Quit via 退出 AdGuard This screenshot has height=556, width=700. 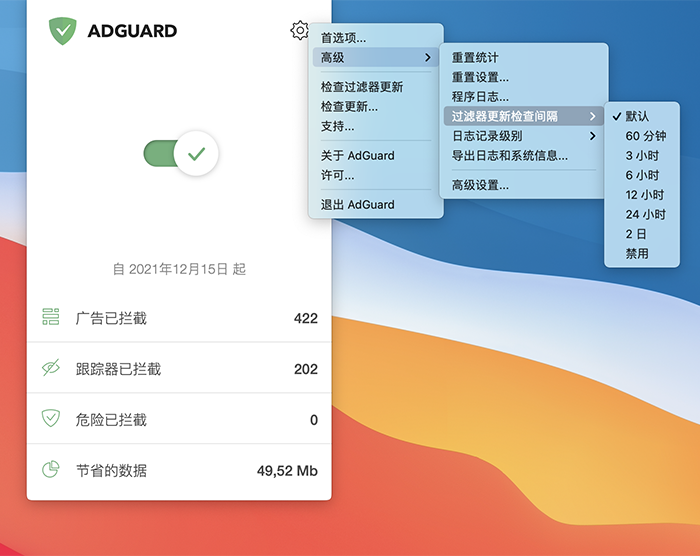[376, 205]
